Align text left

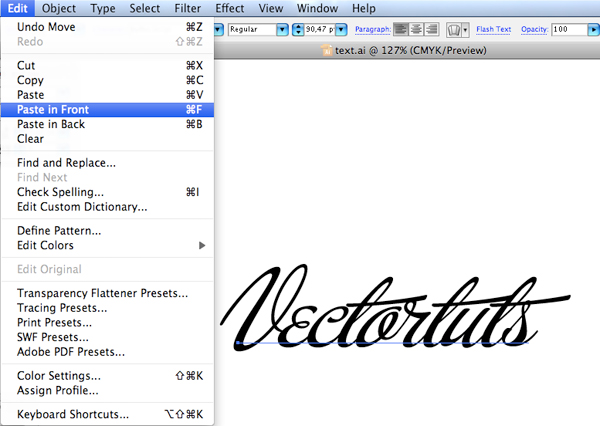click(401, 29)
